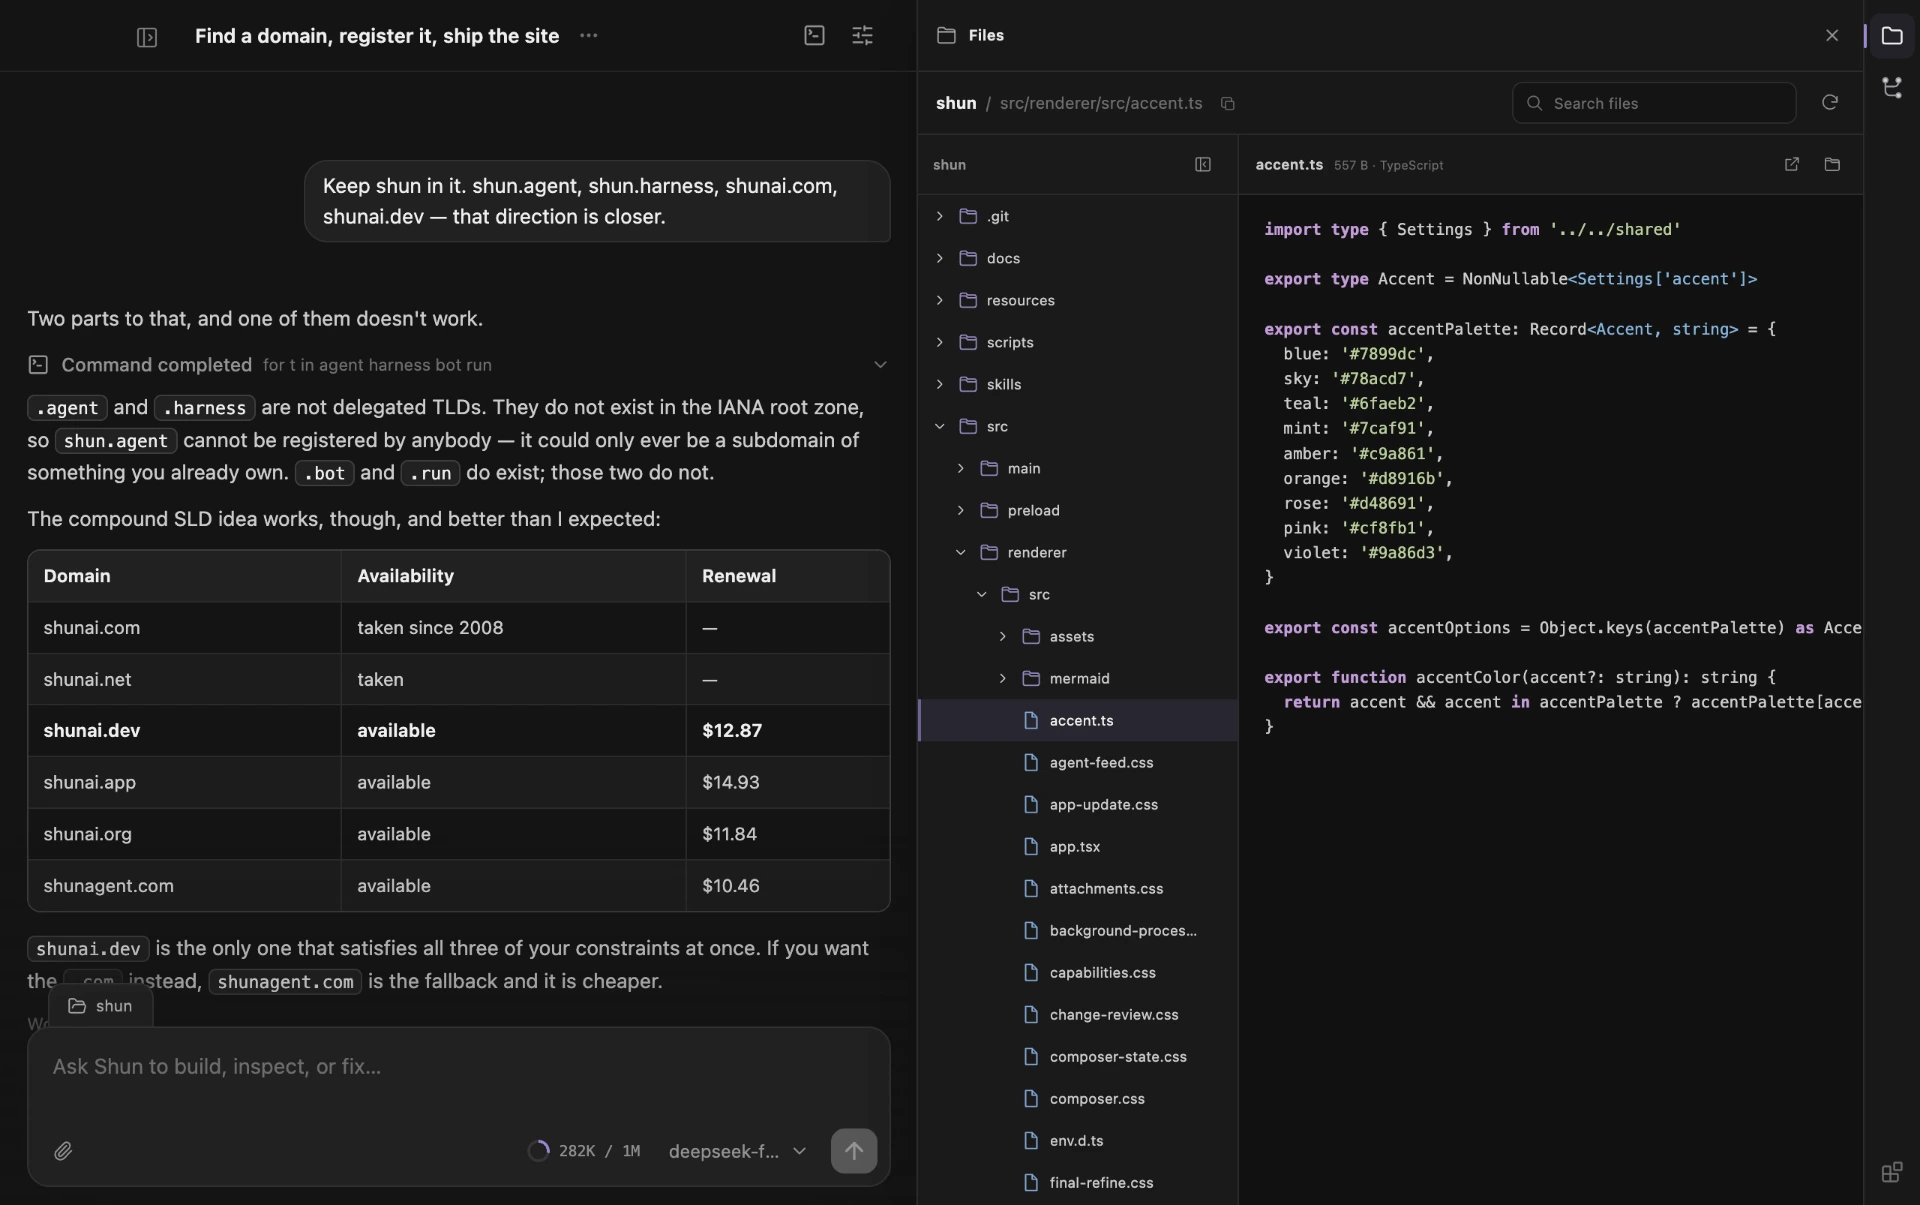Click the shunagent.com table cell
Viewport: 1920px width, 1205px height.
tap(184, 885)
